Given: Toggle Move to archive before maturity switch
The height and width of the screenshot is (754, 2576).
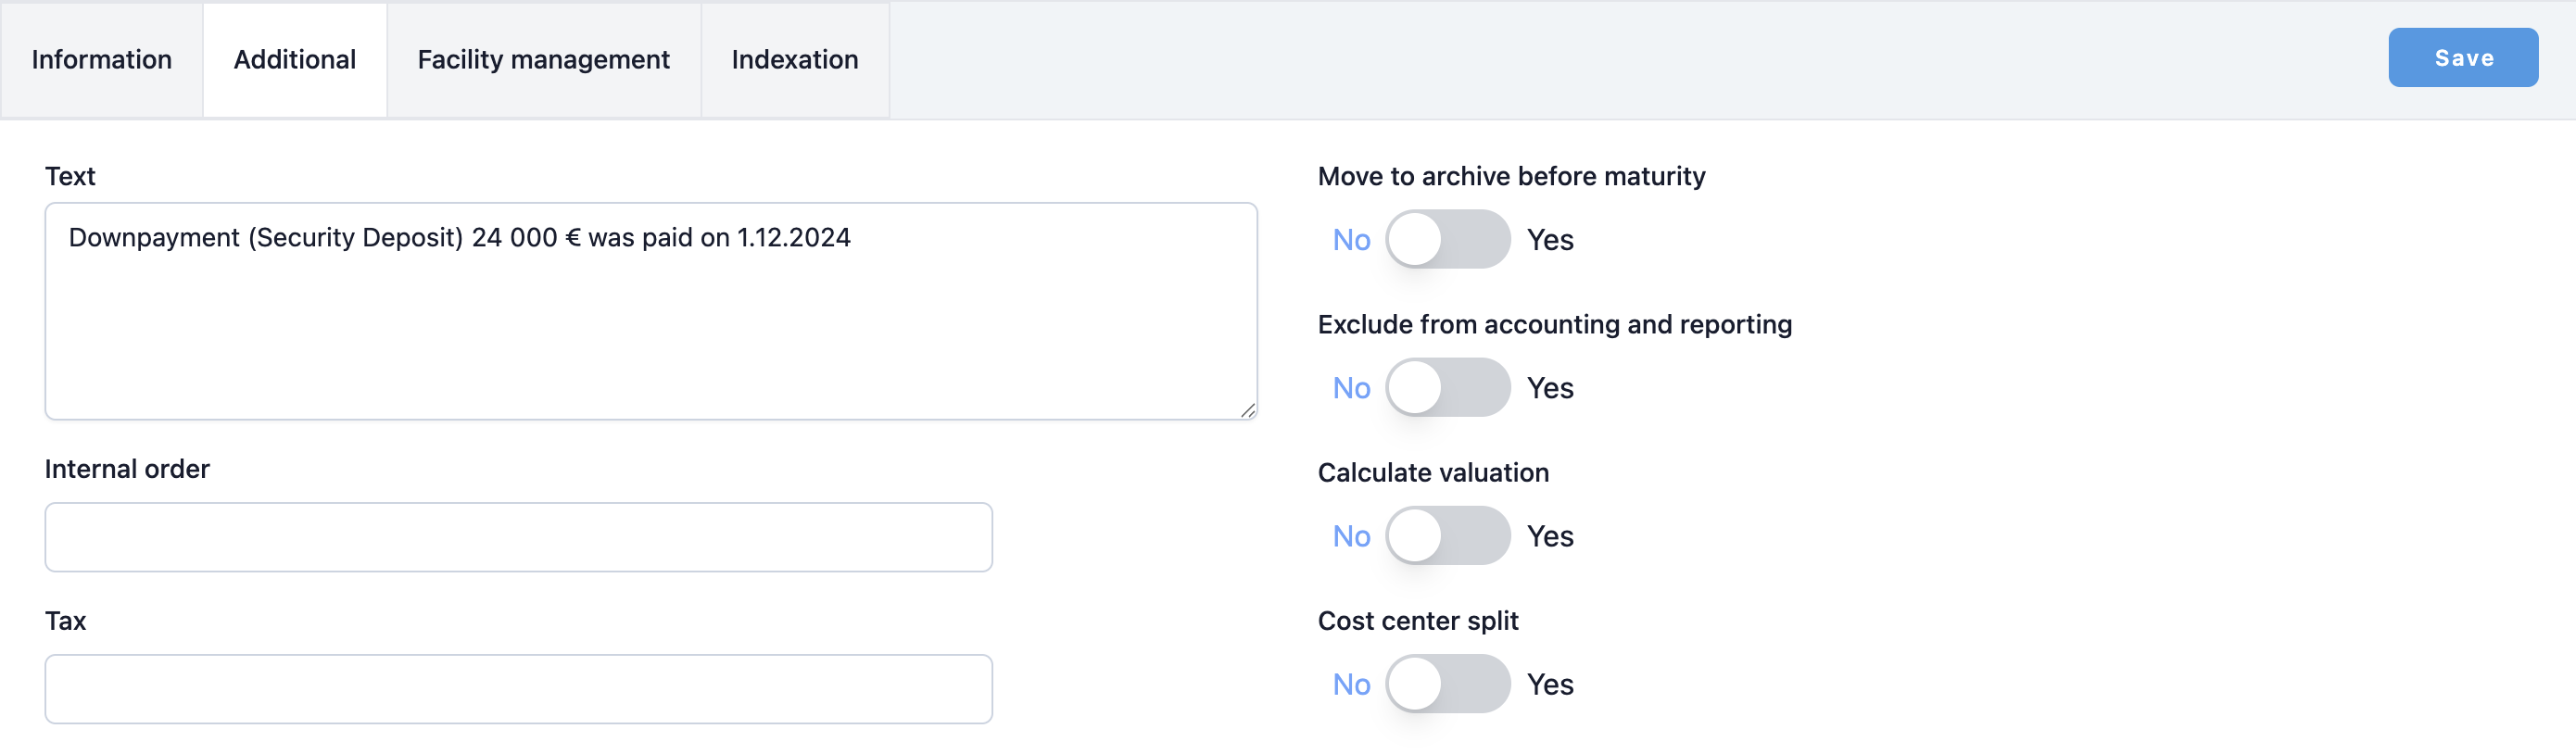Looking at the screenshot, I should (x=1446, y=240).
